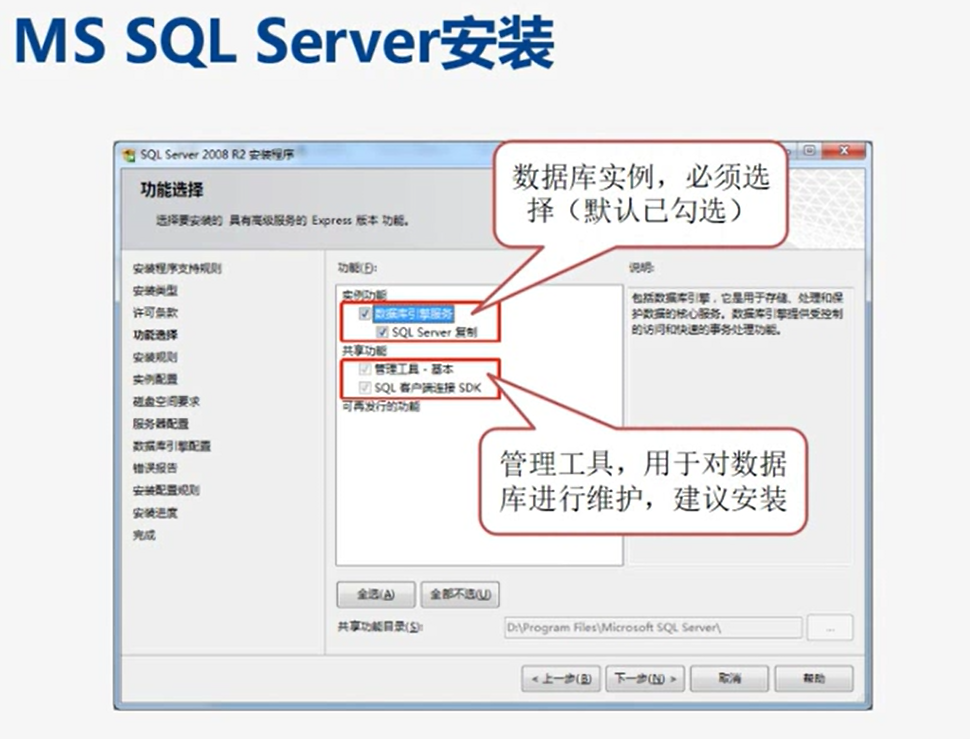Uncheck the SQL Server 复制 checkbox
This screenshot has width=970, height=739.
(383, 331)
